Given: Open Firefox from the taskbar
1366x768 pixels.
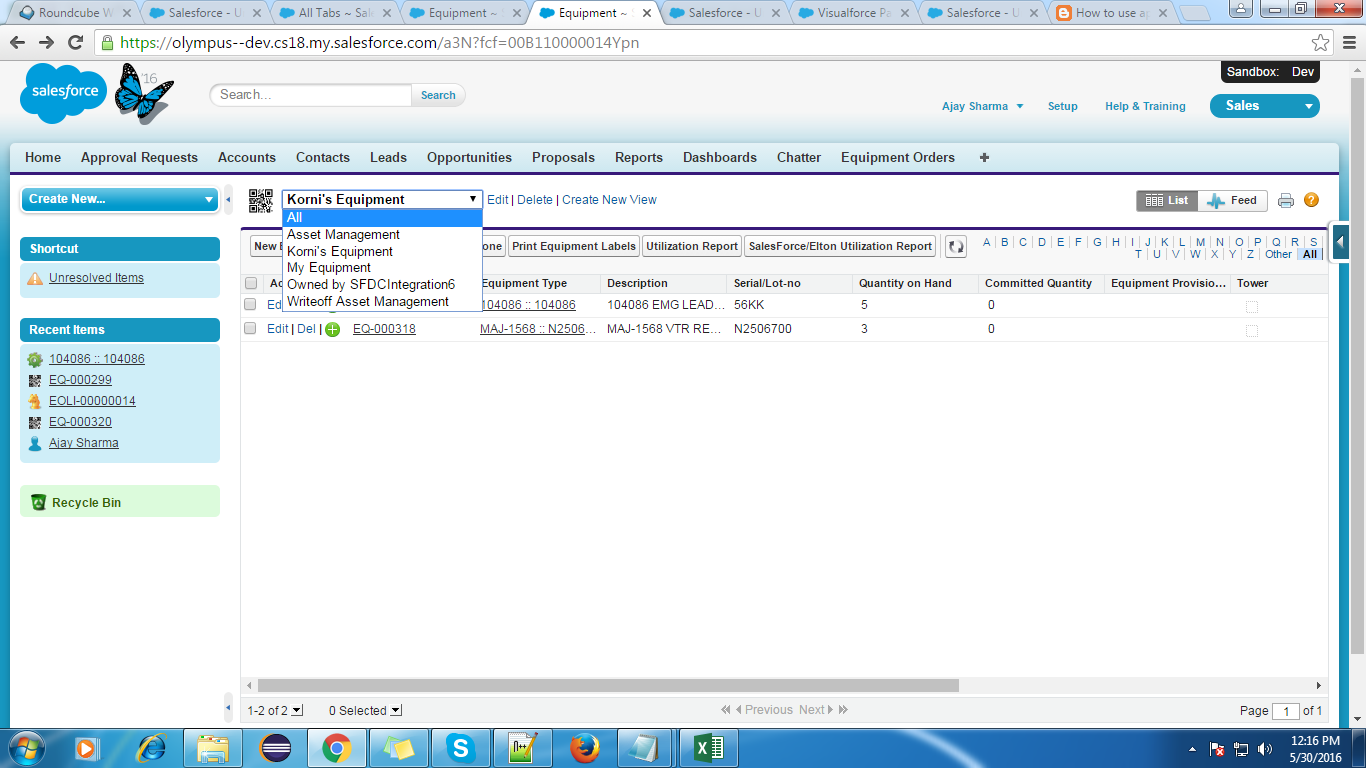Looking at the screenshot, I should point(584,748).
